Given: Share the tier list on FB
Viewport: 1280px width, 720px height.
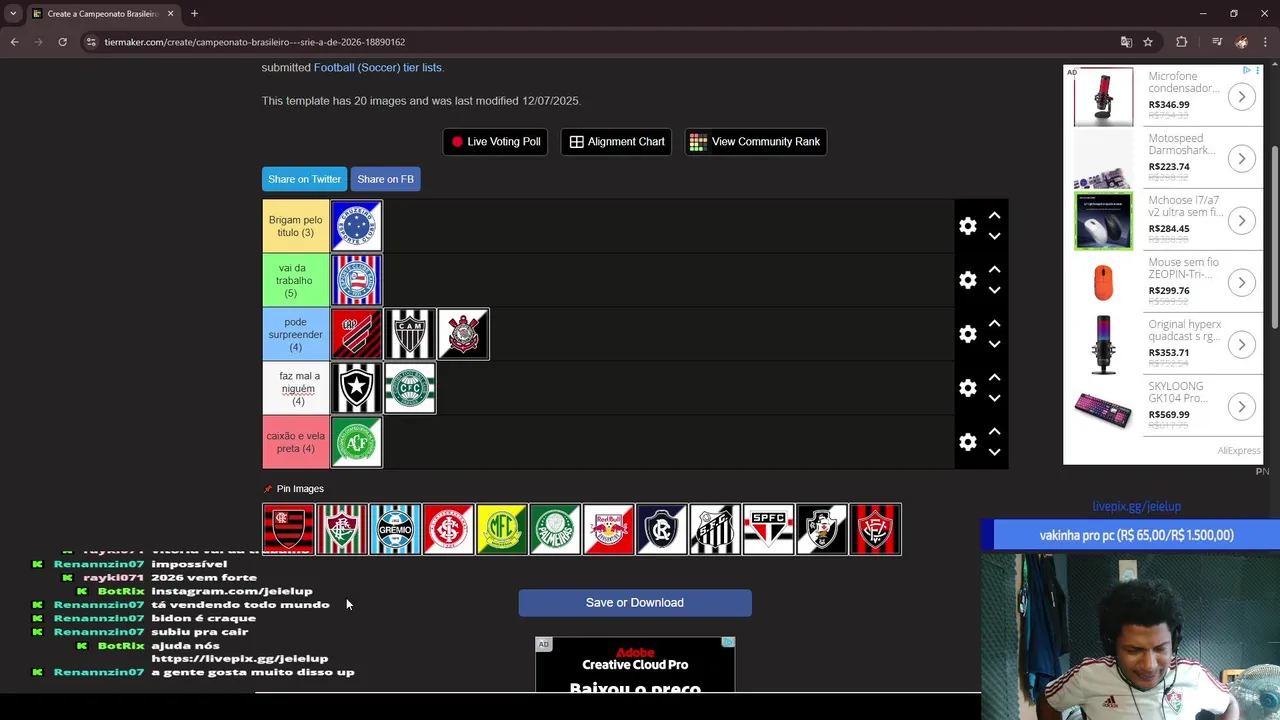Looking at the screenshot, I should pos(385,179).
